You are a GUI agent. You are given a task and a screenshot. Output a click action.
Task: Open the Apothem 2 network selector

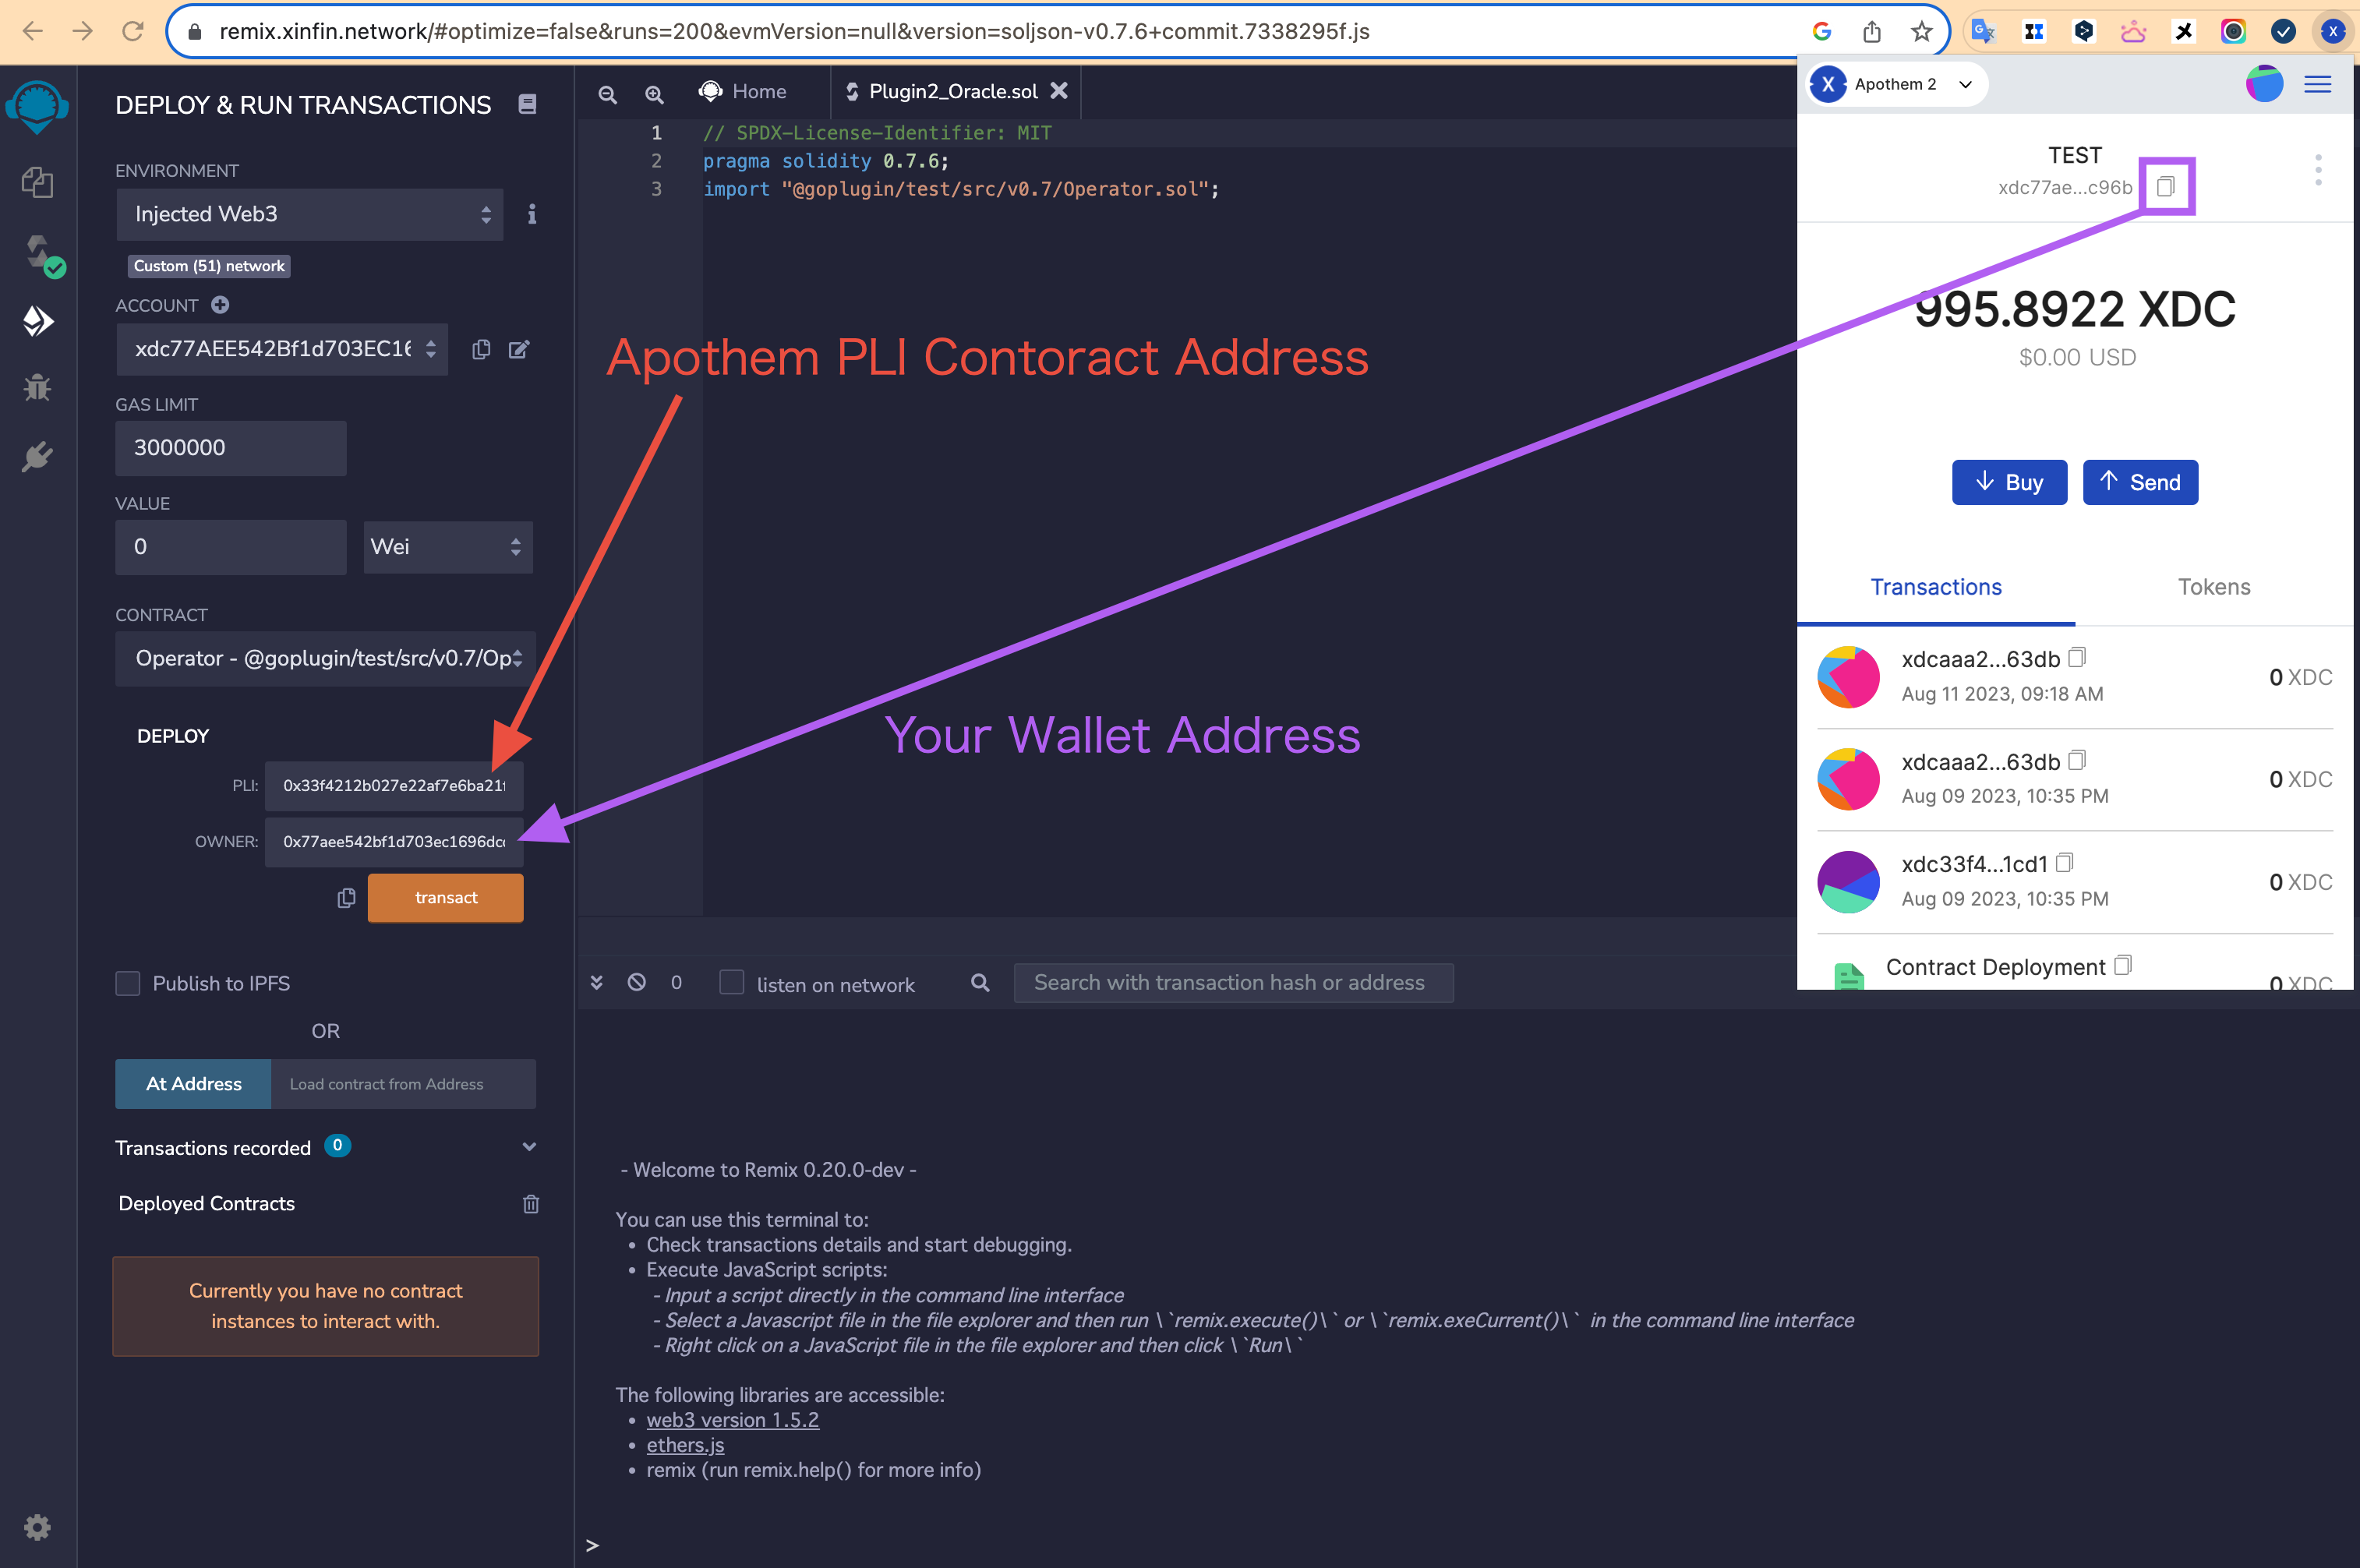(1898, 84)
